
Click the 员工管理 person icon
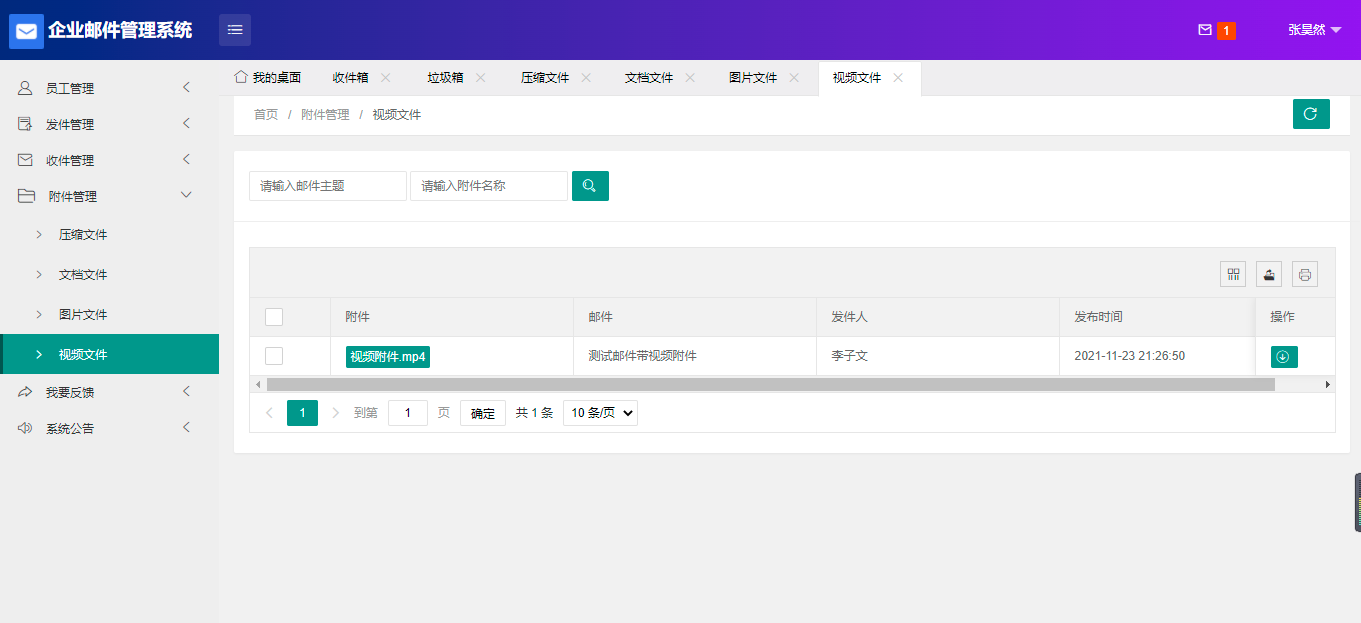(x=26, y=88)
